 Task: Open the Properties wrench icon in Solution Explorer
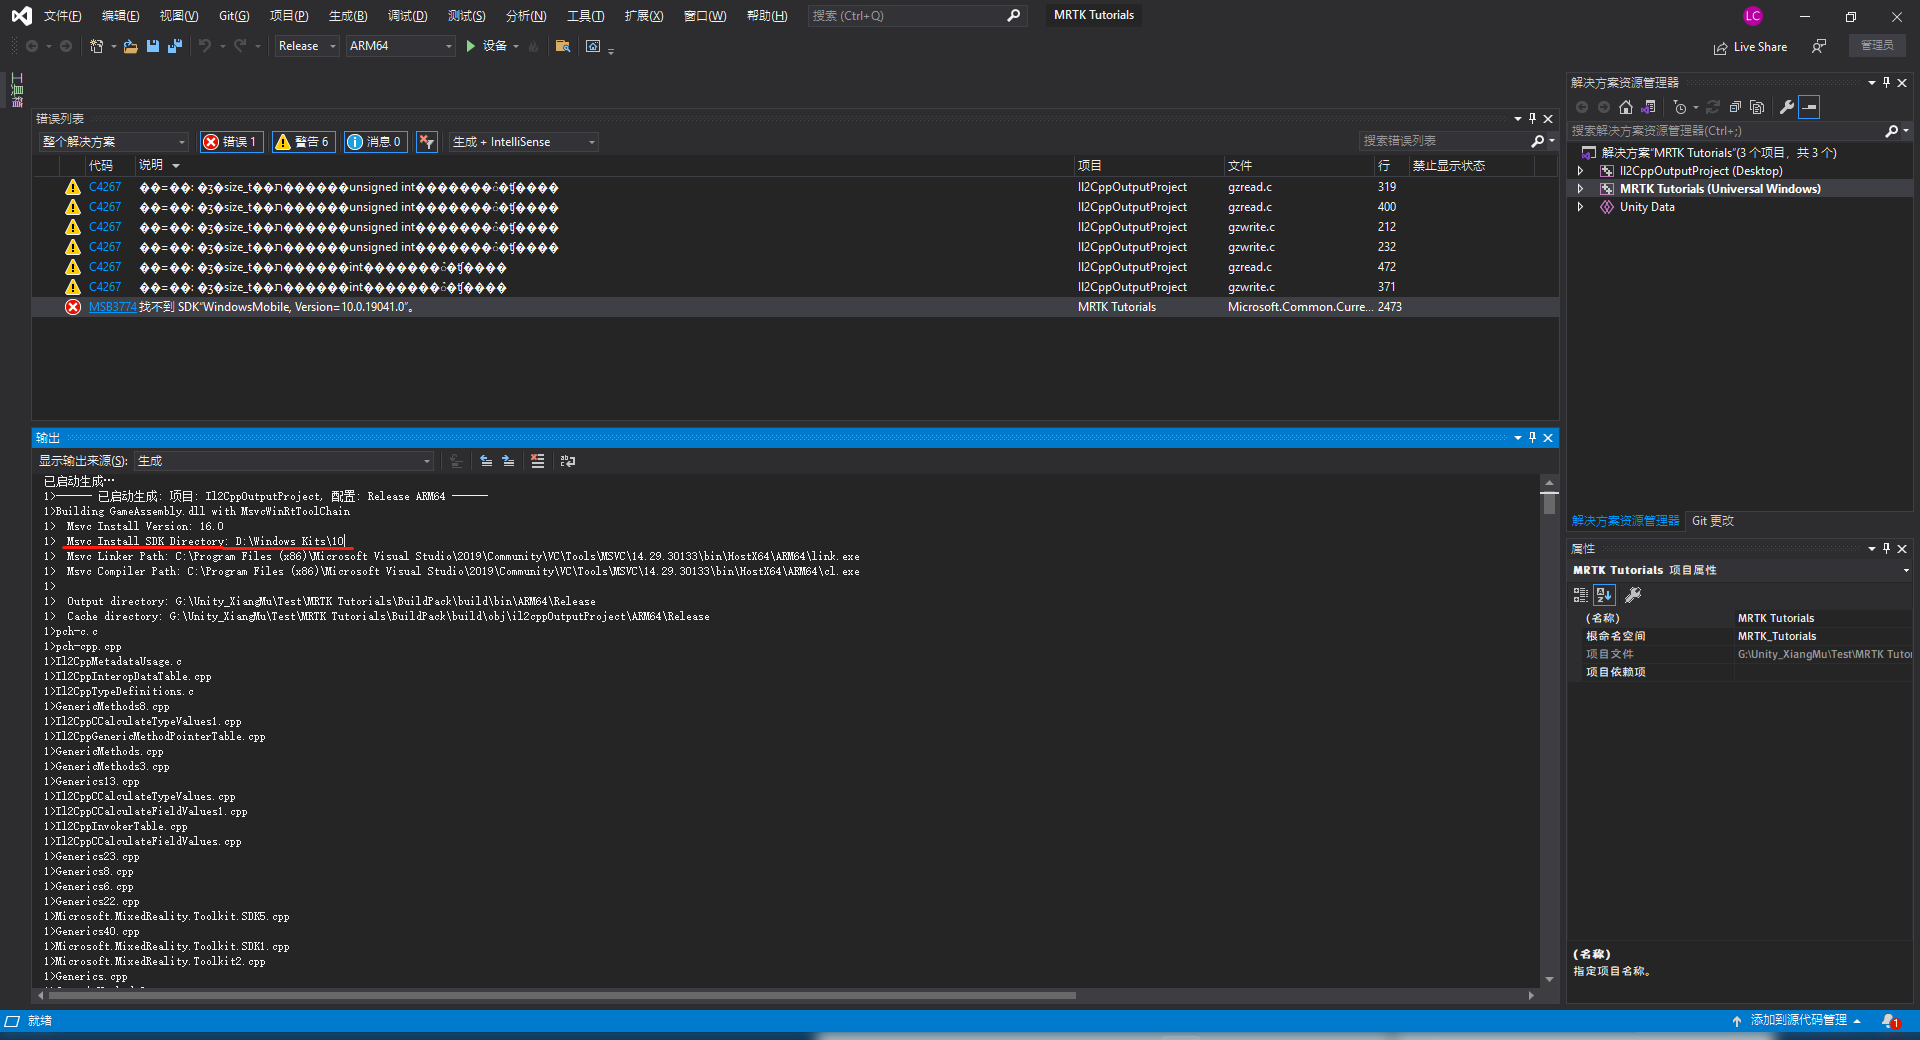coord(1788,107)
